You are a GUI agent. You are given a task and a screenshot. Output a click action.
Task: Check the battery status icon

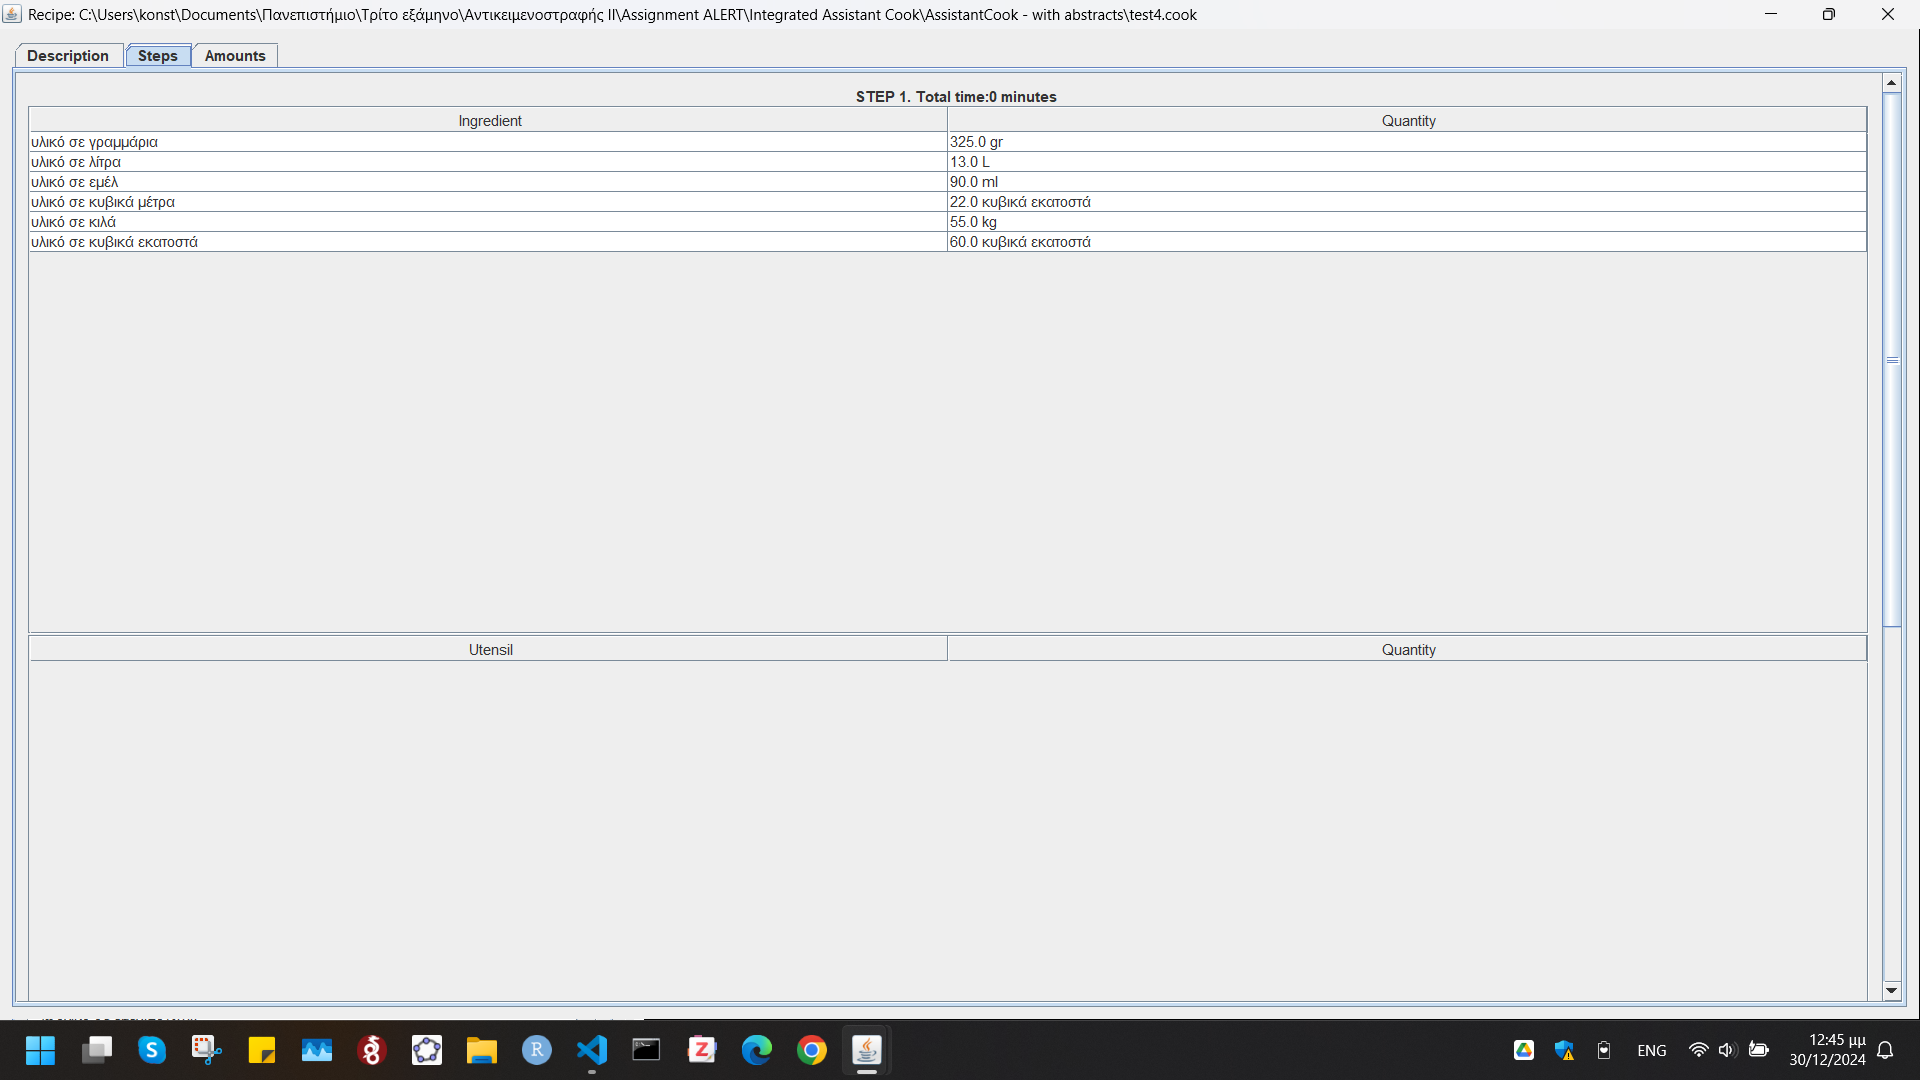click(x=1759, y=1050)
